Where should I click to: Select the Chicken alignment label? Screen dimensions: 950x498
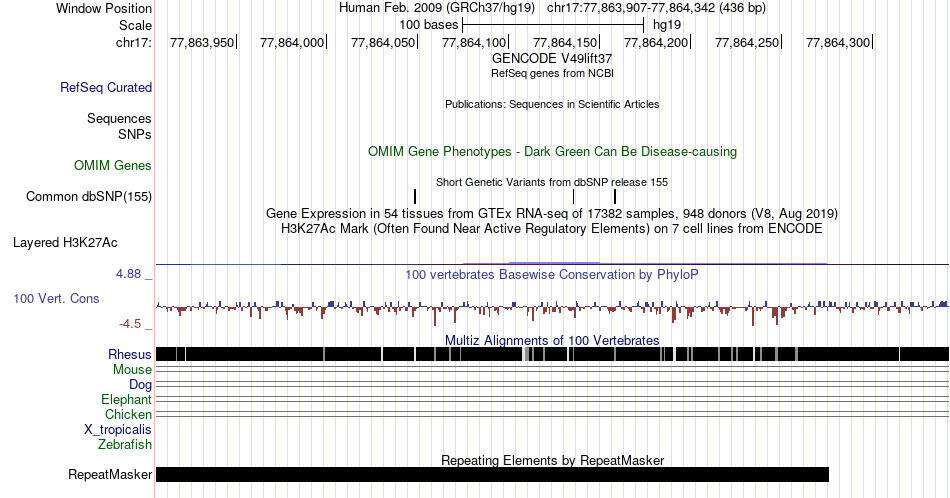[128, 414]
